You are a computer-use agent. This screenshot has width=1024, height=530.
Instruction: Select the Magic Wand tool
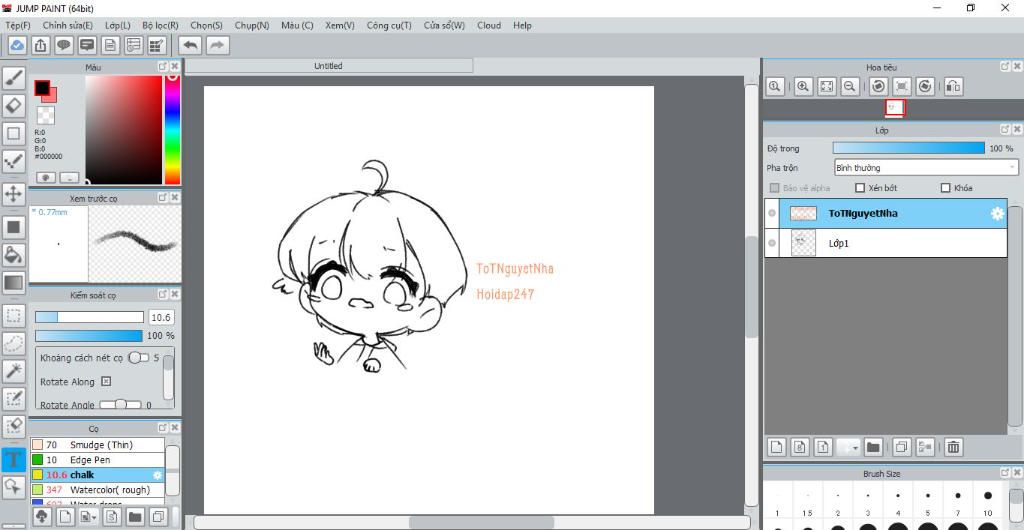(14, 371)
